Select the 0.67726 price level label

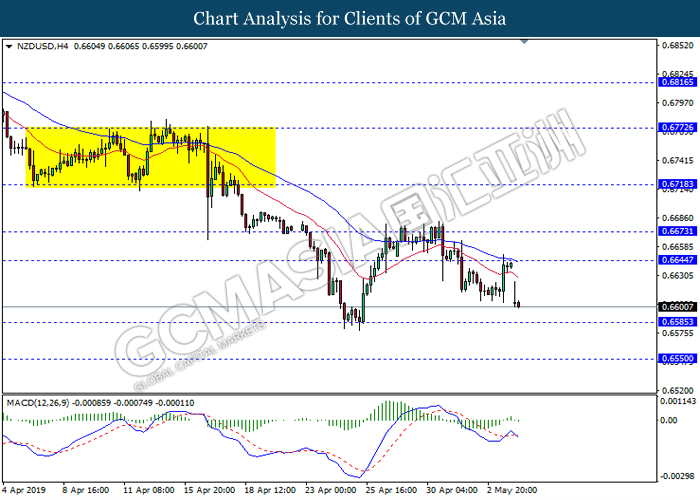tap(677, 128)
